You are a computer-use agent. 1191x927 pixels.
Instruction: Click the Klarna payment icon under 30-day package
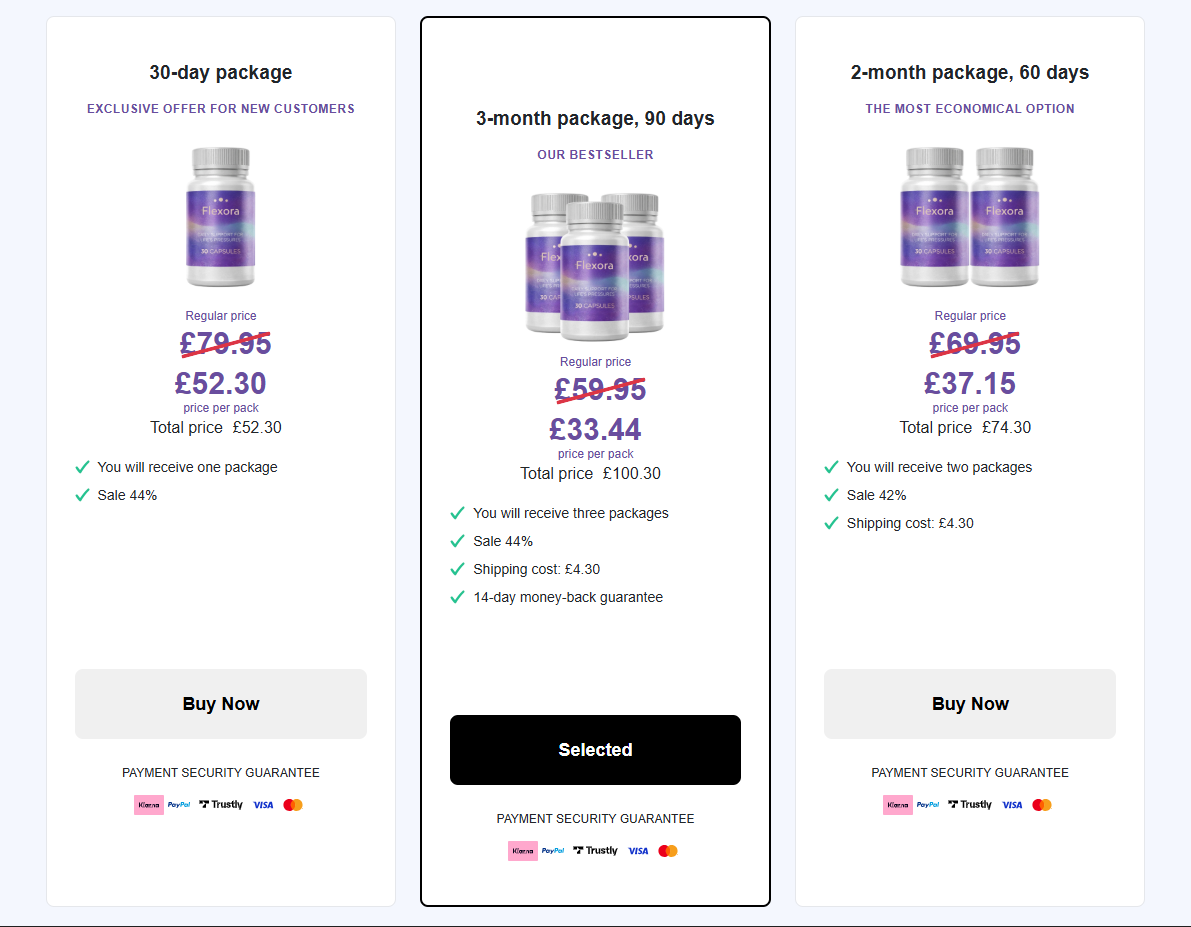point(149,804)
